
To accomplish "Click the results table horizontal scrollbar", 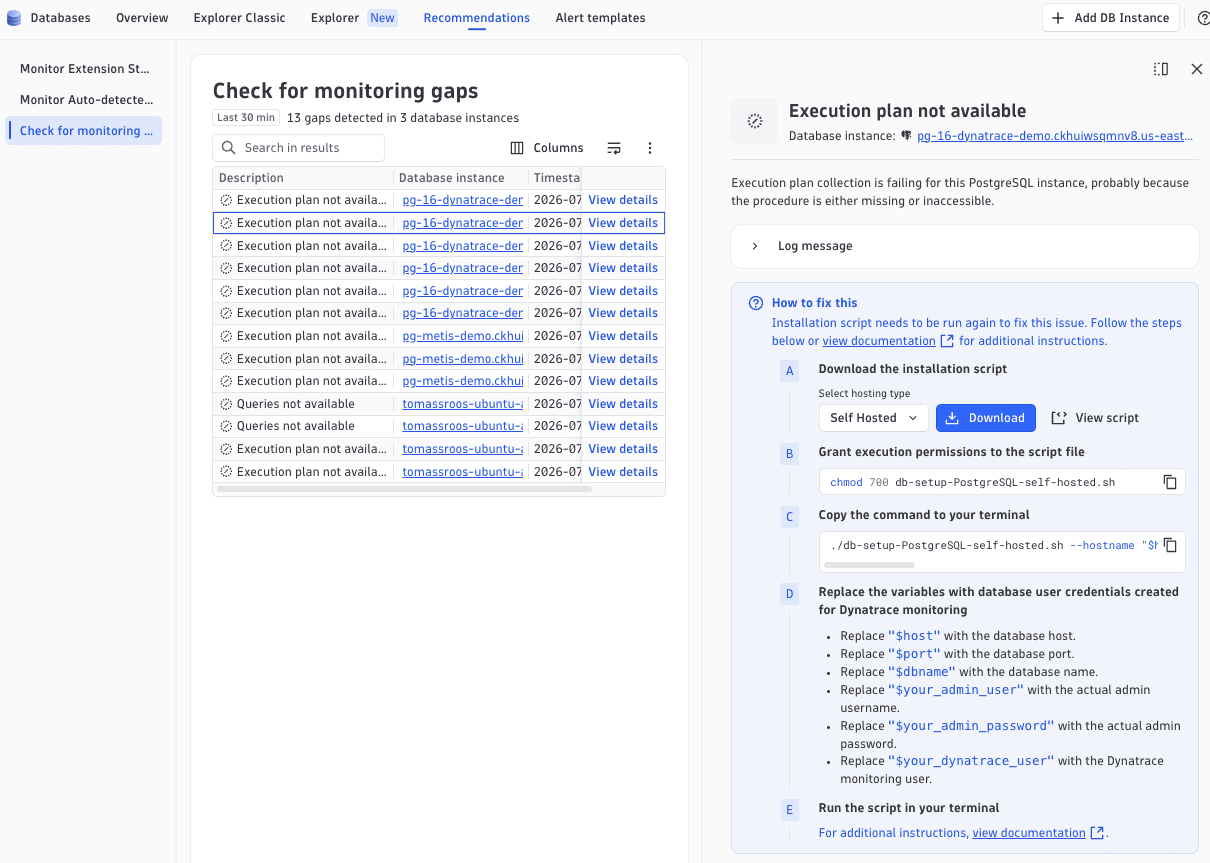I will pos(404,489).
